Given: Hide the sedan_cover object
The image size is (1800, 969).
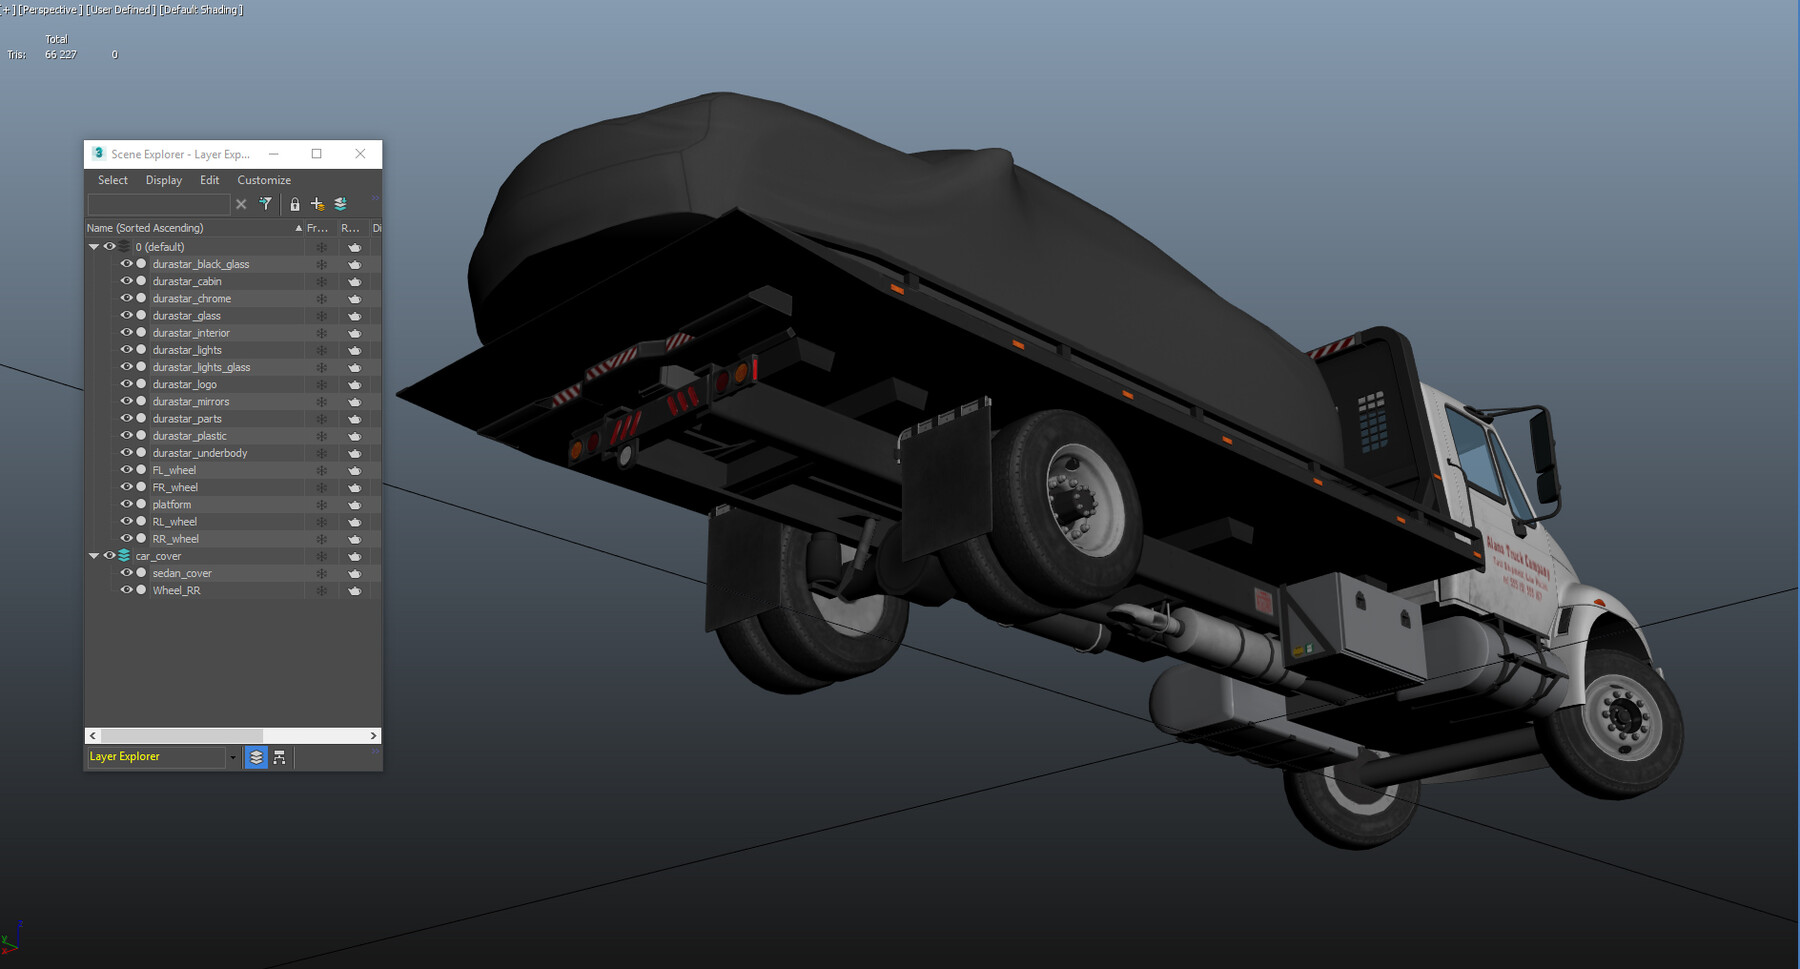Looking at the screenshot, I should [127, 573].
